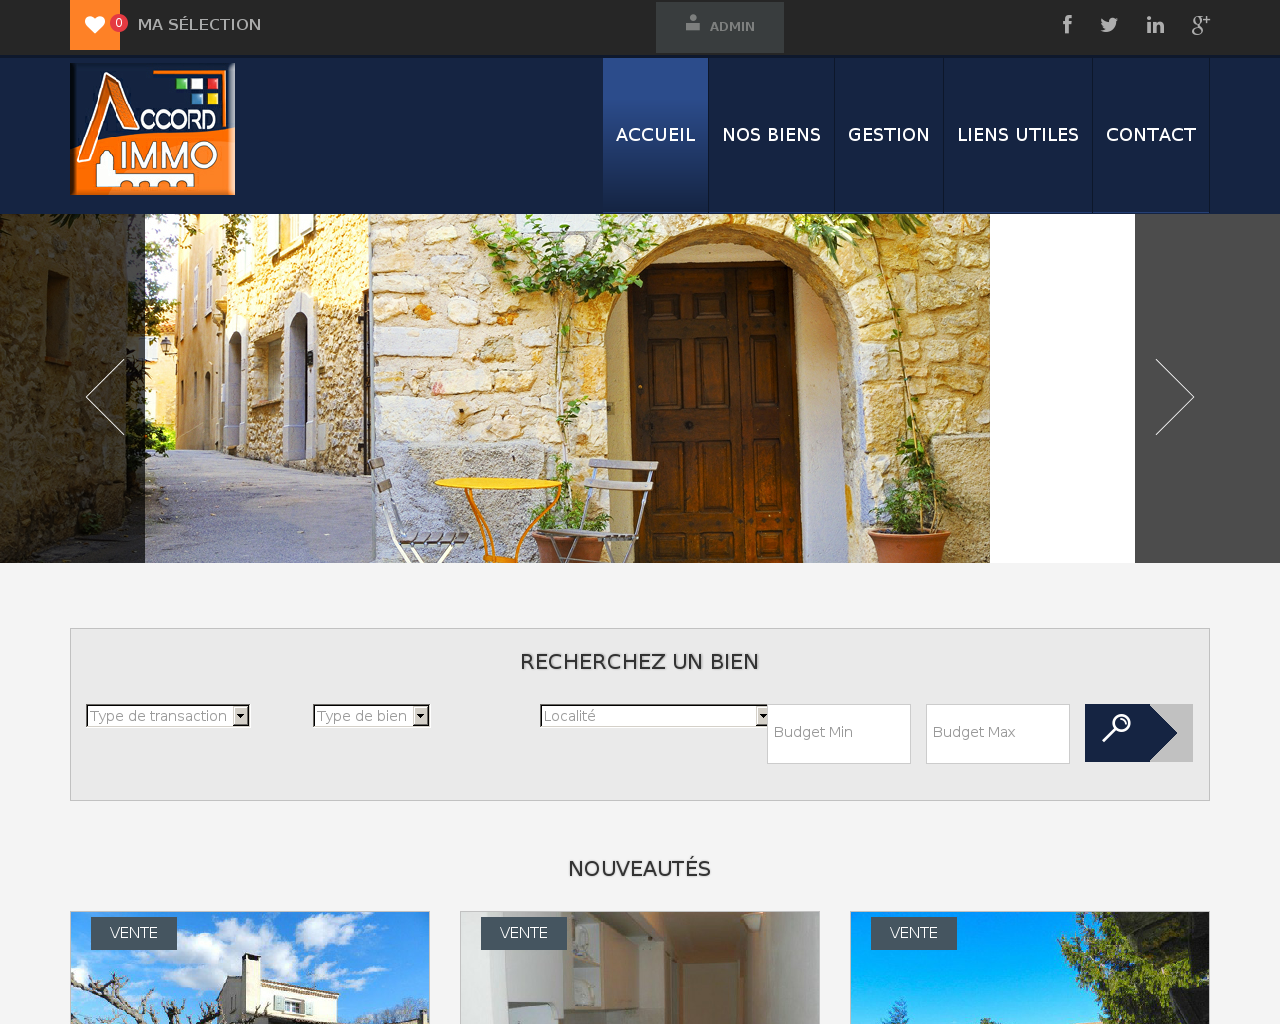Open the Twitter profile icon
Image resolution: width=1280 pixels, height=1024 pixels.
coord(1109,25)
